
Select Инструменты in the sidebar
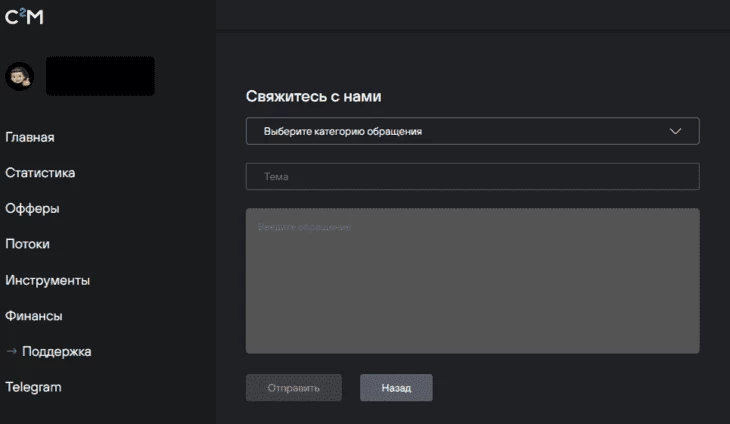[x=47, y=280]
